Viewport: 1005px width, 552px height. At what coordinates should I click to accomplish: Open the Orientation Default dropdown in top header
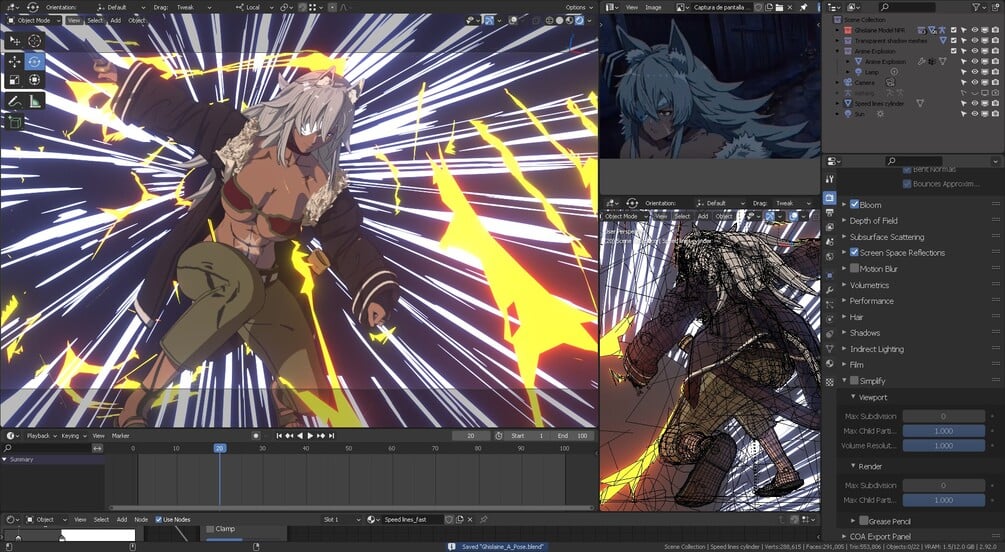tap(120, 7)
